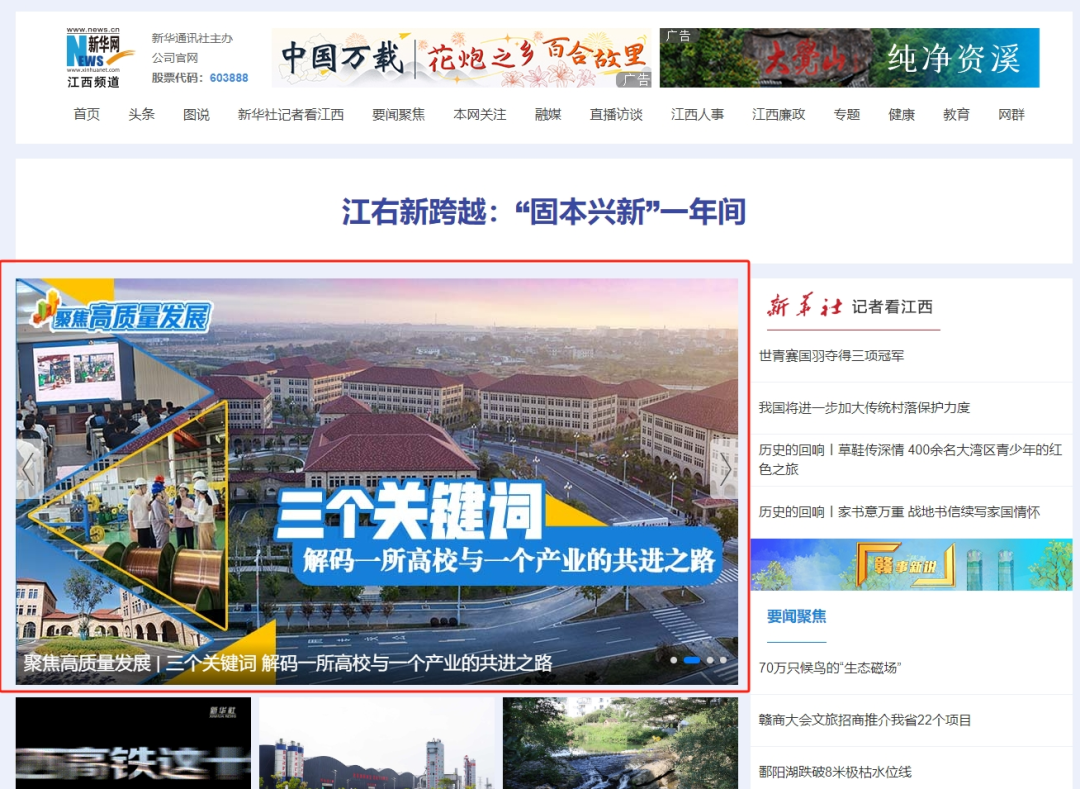The image size is (1080, 789).
Task: Click the 赣事新说 banner image
Action: [x=911, y=565]
